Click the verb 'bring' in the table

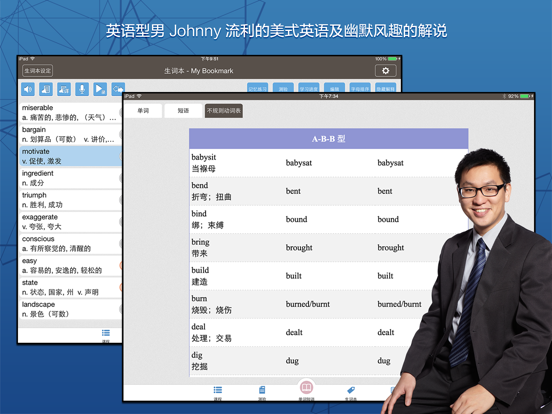200,242
